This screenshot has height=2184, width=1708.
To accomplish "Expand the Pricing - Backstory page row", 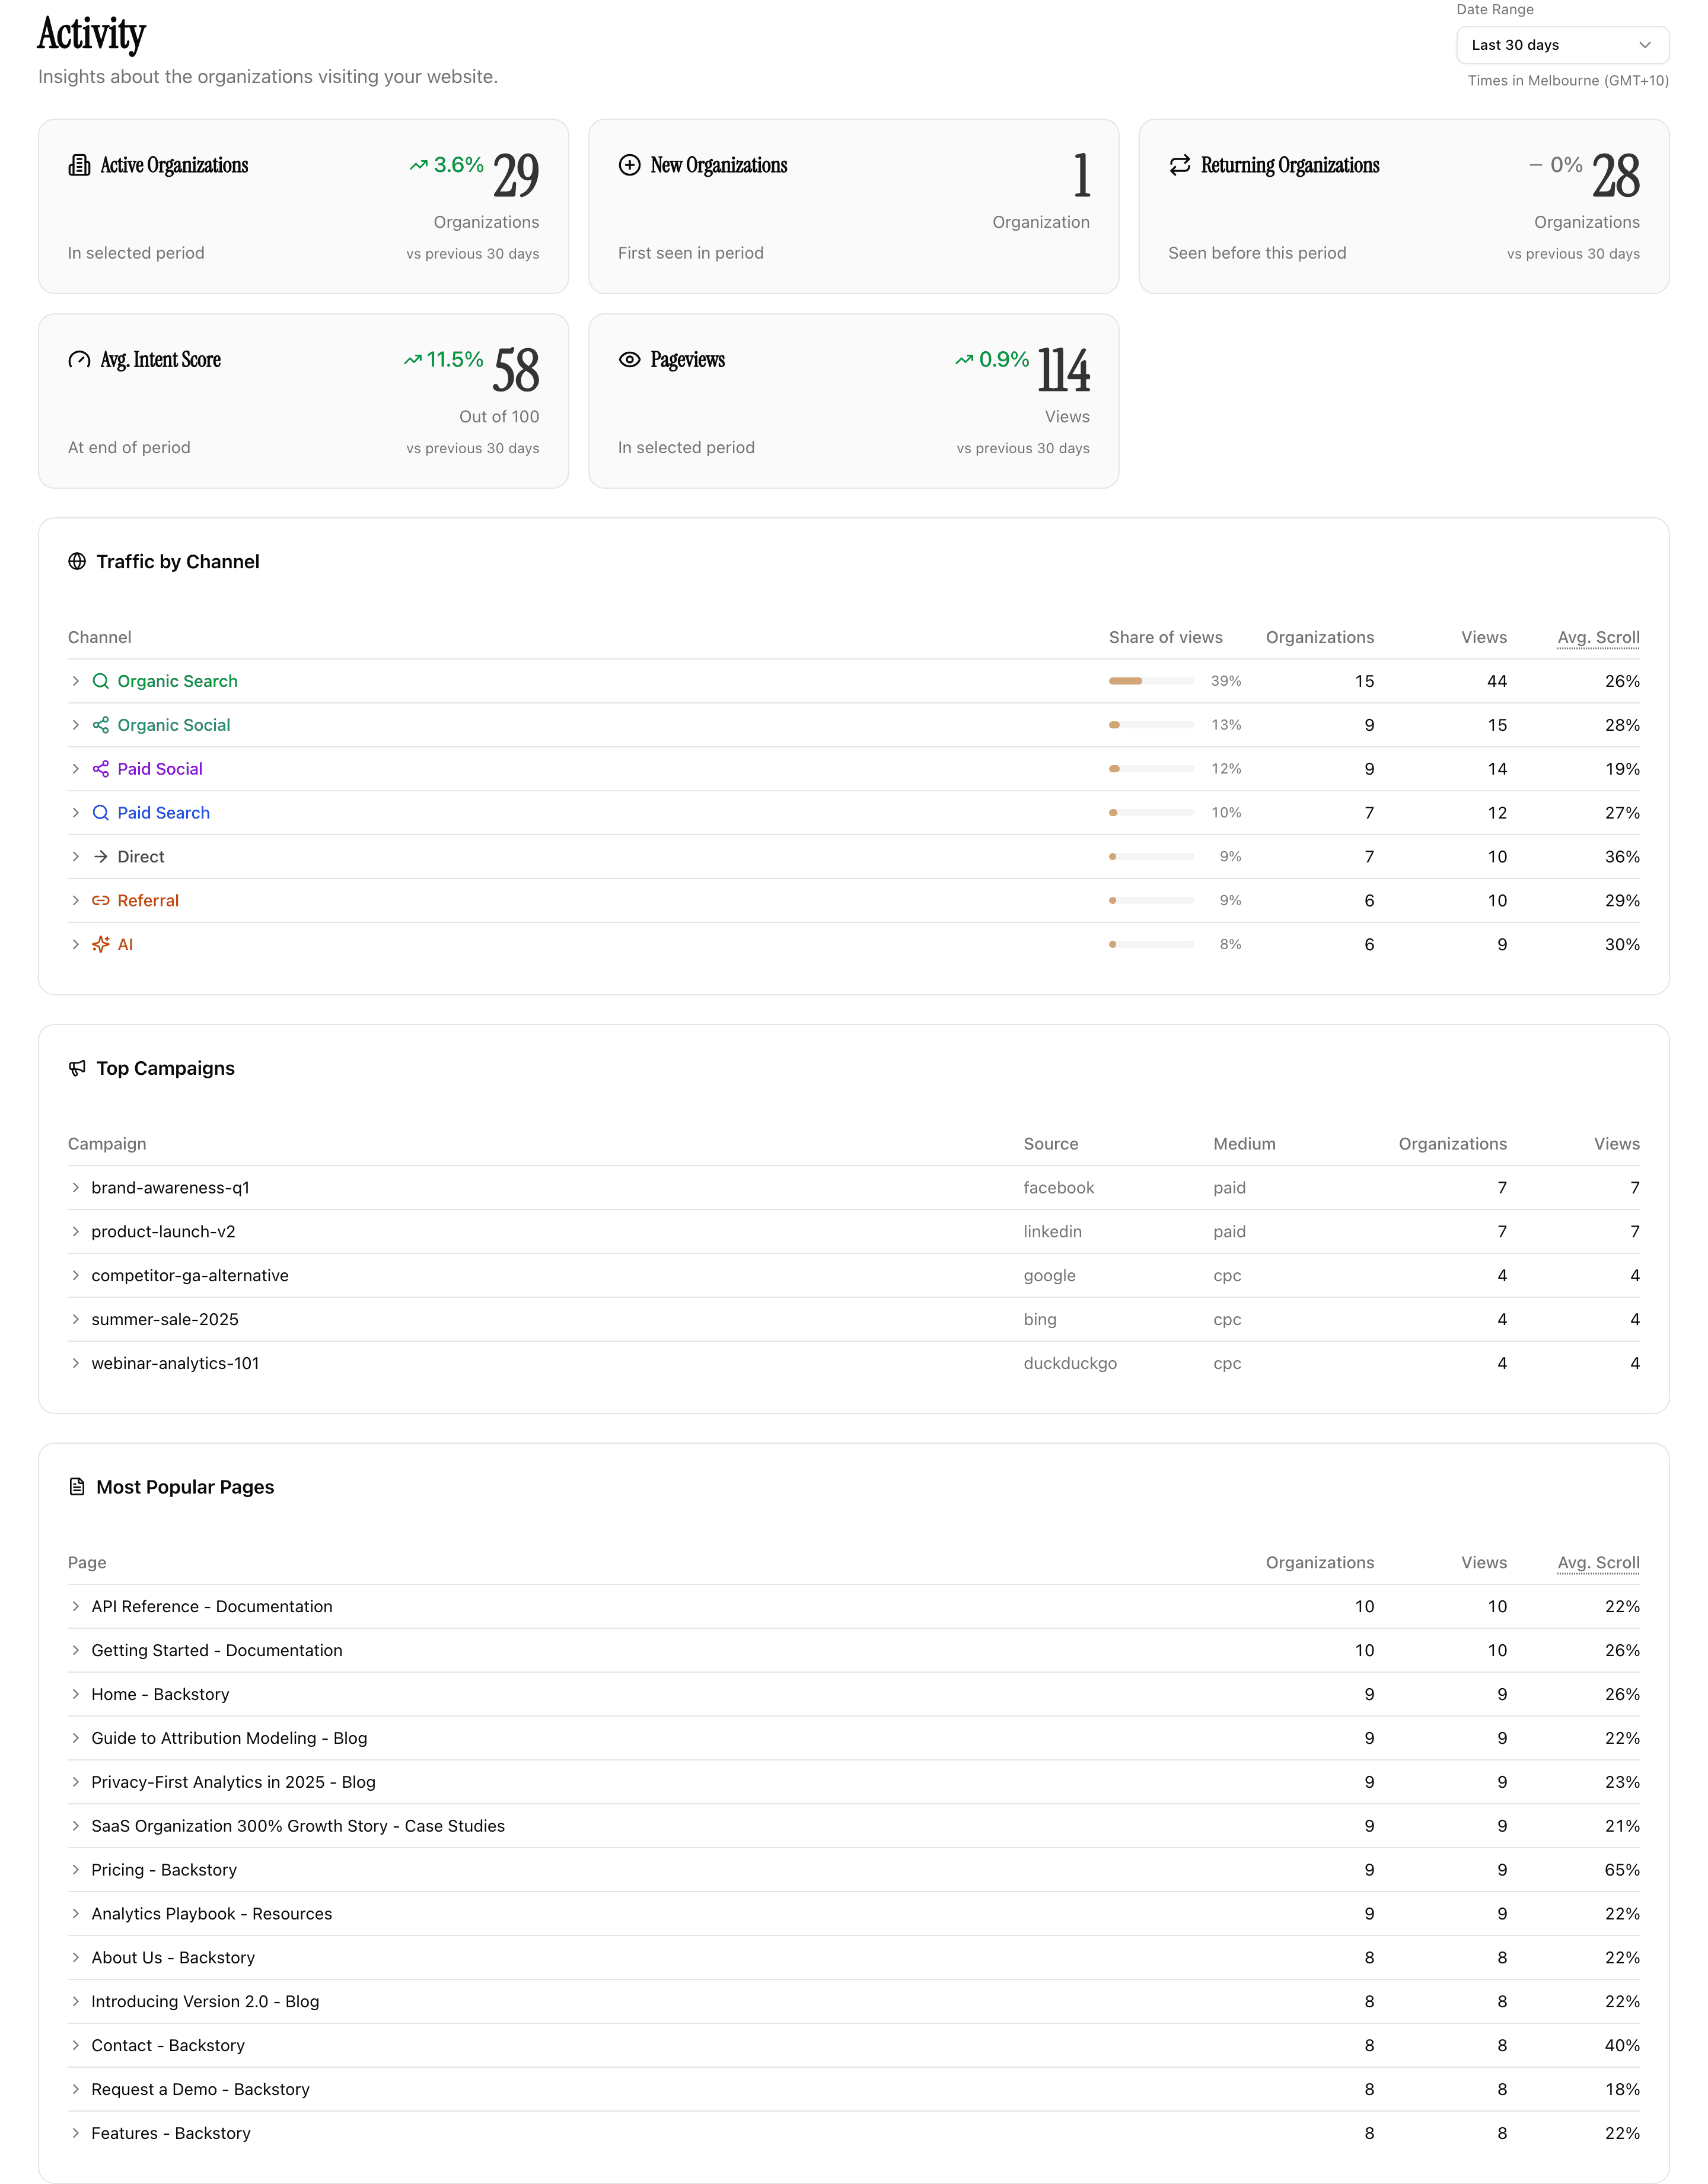I will point(75,1870).
